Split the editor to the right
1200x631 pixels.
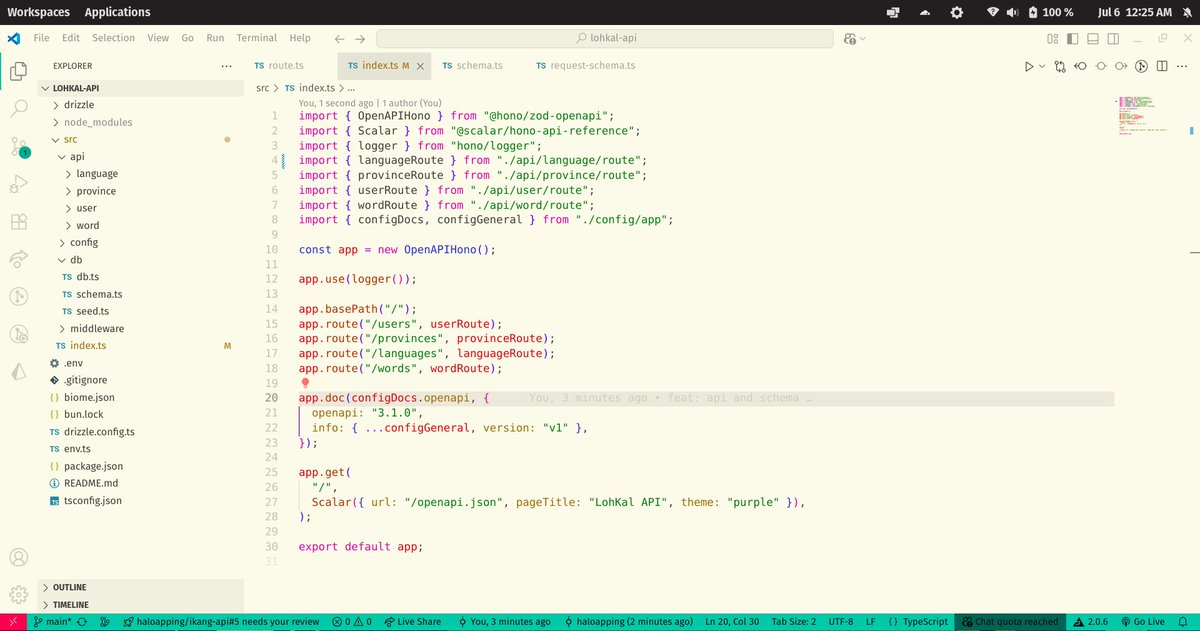pos(1162,66)
